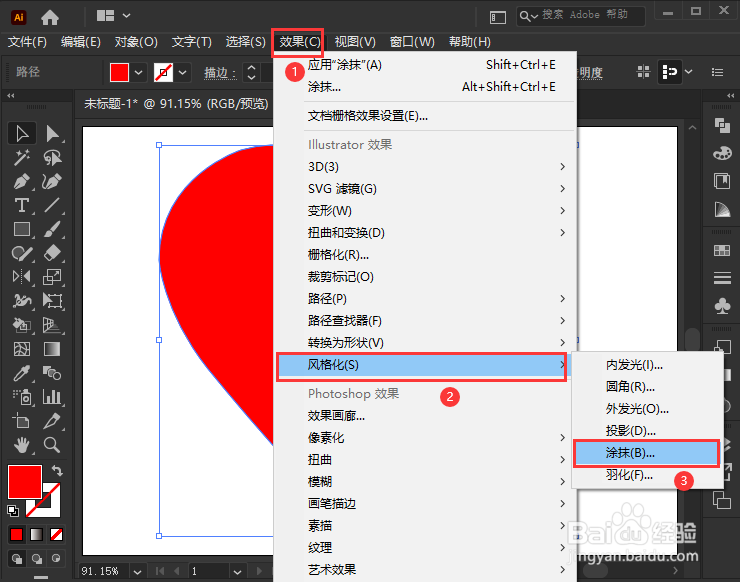Image resolution: width=740 pixels, height=582 pixels.
Task: Open the 效果(C) menu
Action: (299, 42)
